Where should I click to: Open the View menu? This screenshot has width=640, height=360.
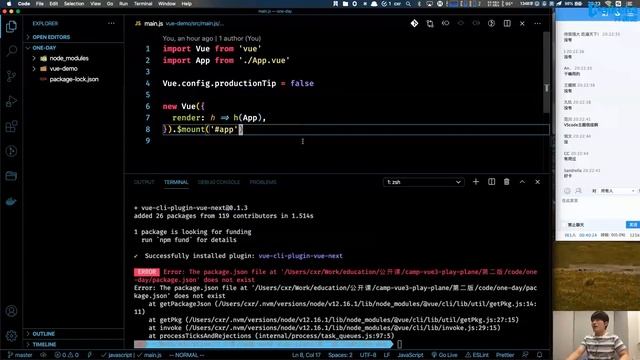pyautogui.click(x=96, y=4)
